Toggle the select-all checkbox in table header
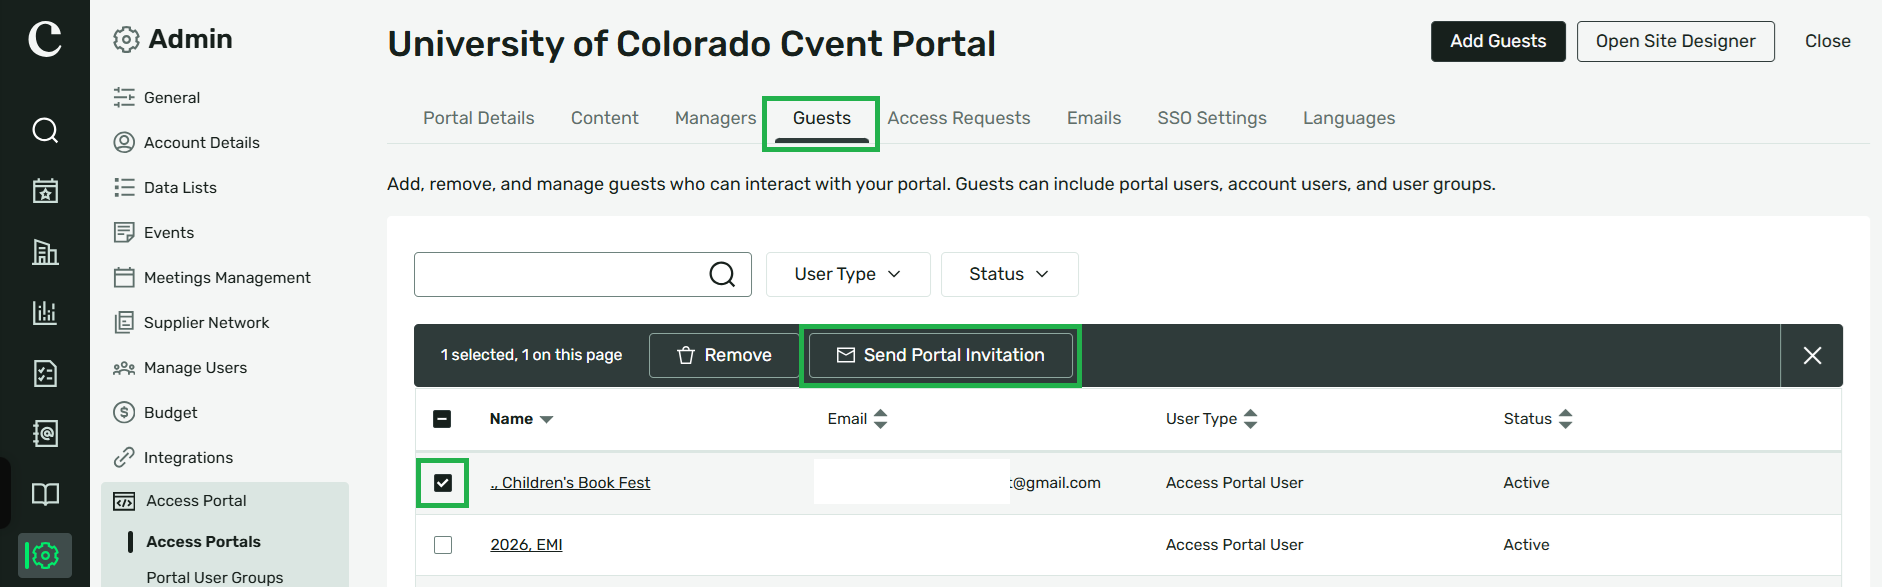Image resolution: width=1882 pixels, height=587 pixels. coord(442,419)
